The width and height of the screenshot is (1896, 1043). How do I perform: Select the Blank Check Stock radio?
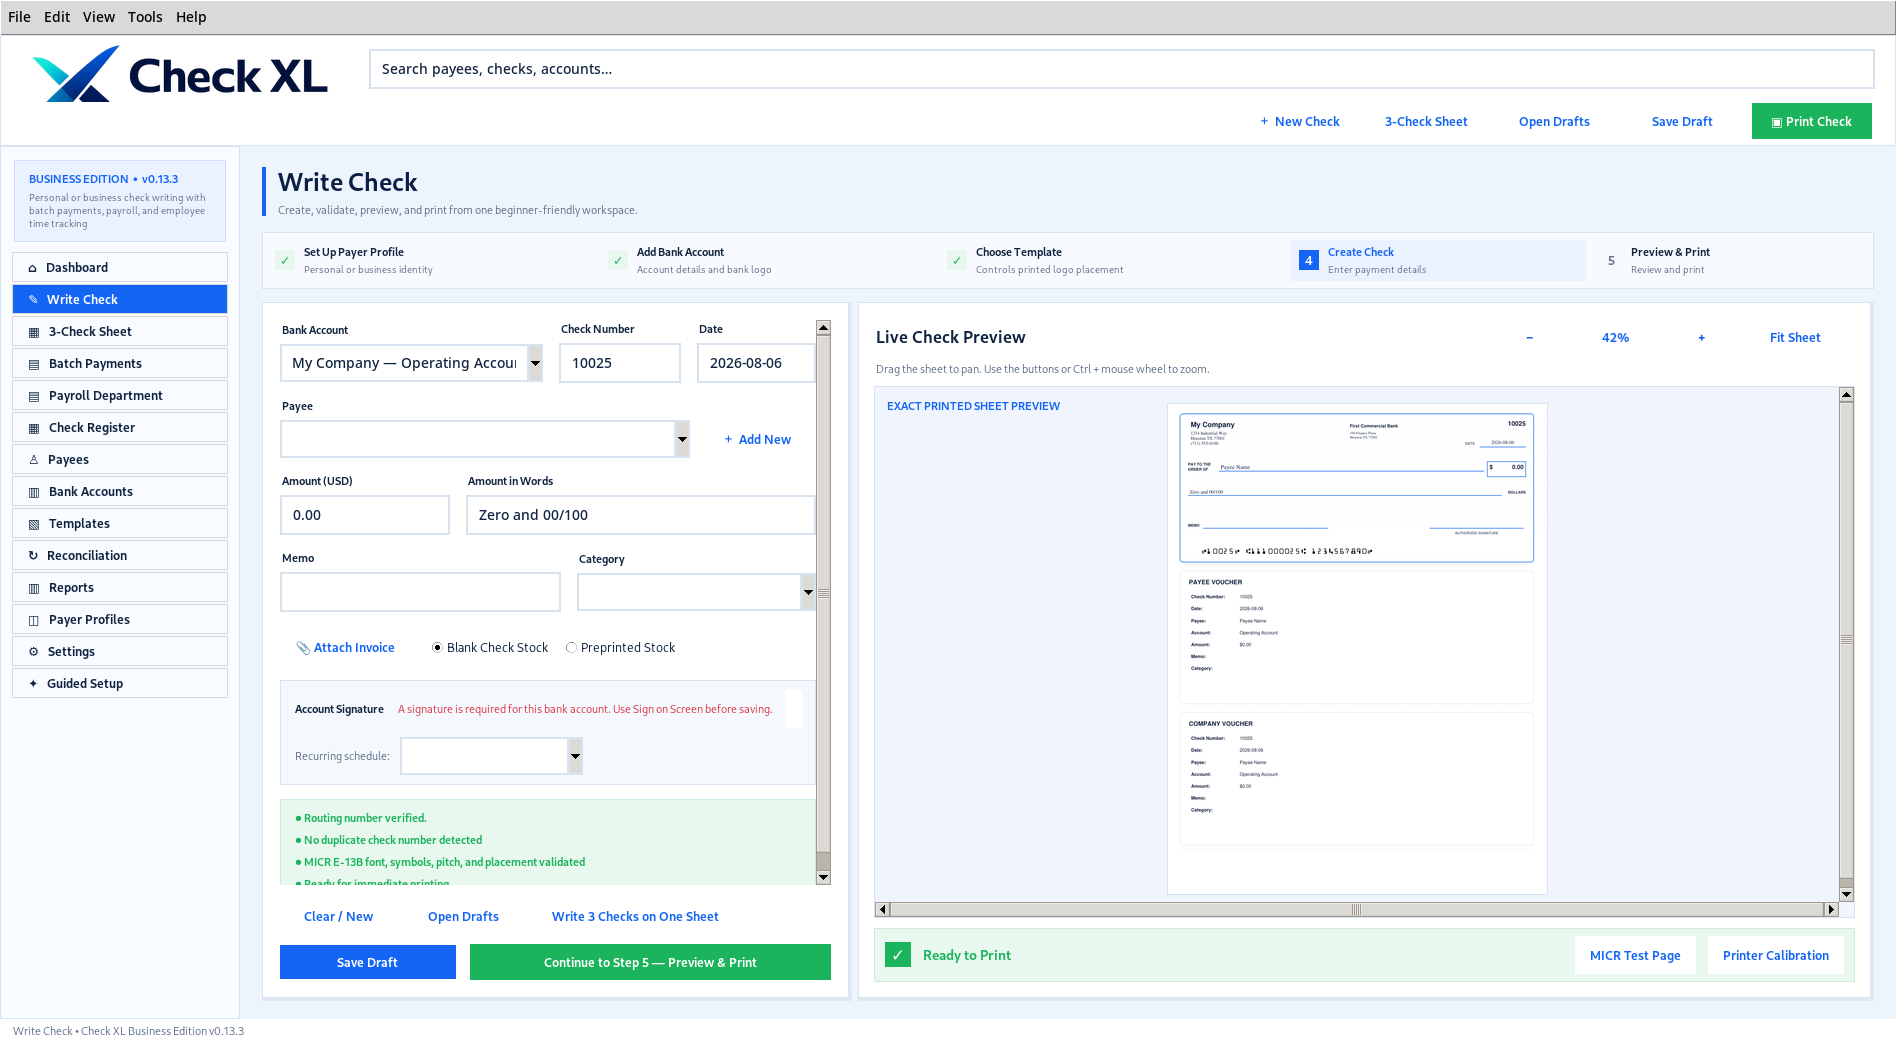pyautogui.click(x=437, y=648)
